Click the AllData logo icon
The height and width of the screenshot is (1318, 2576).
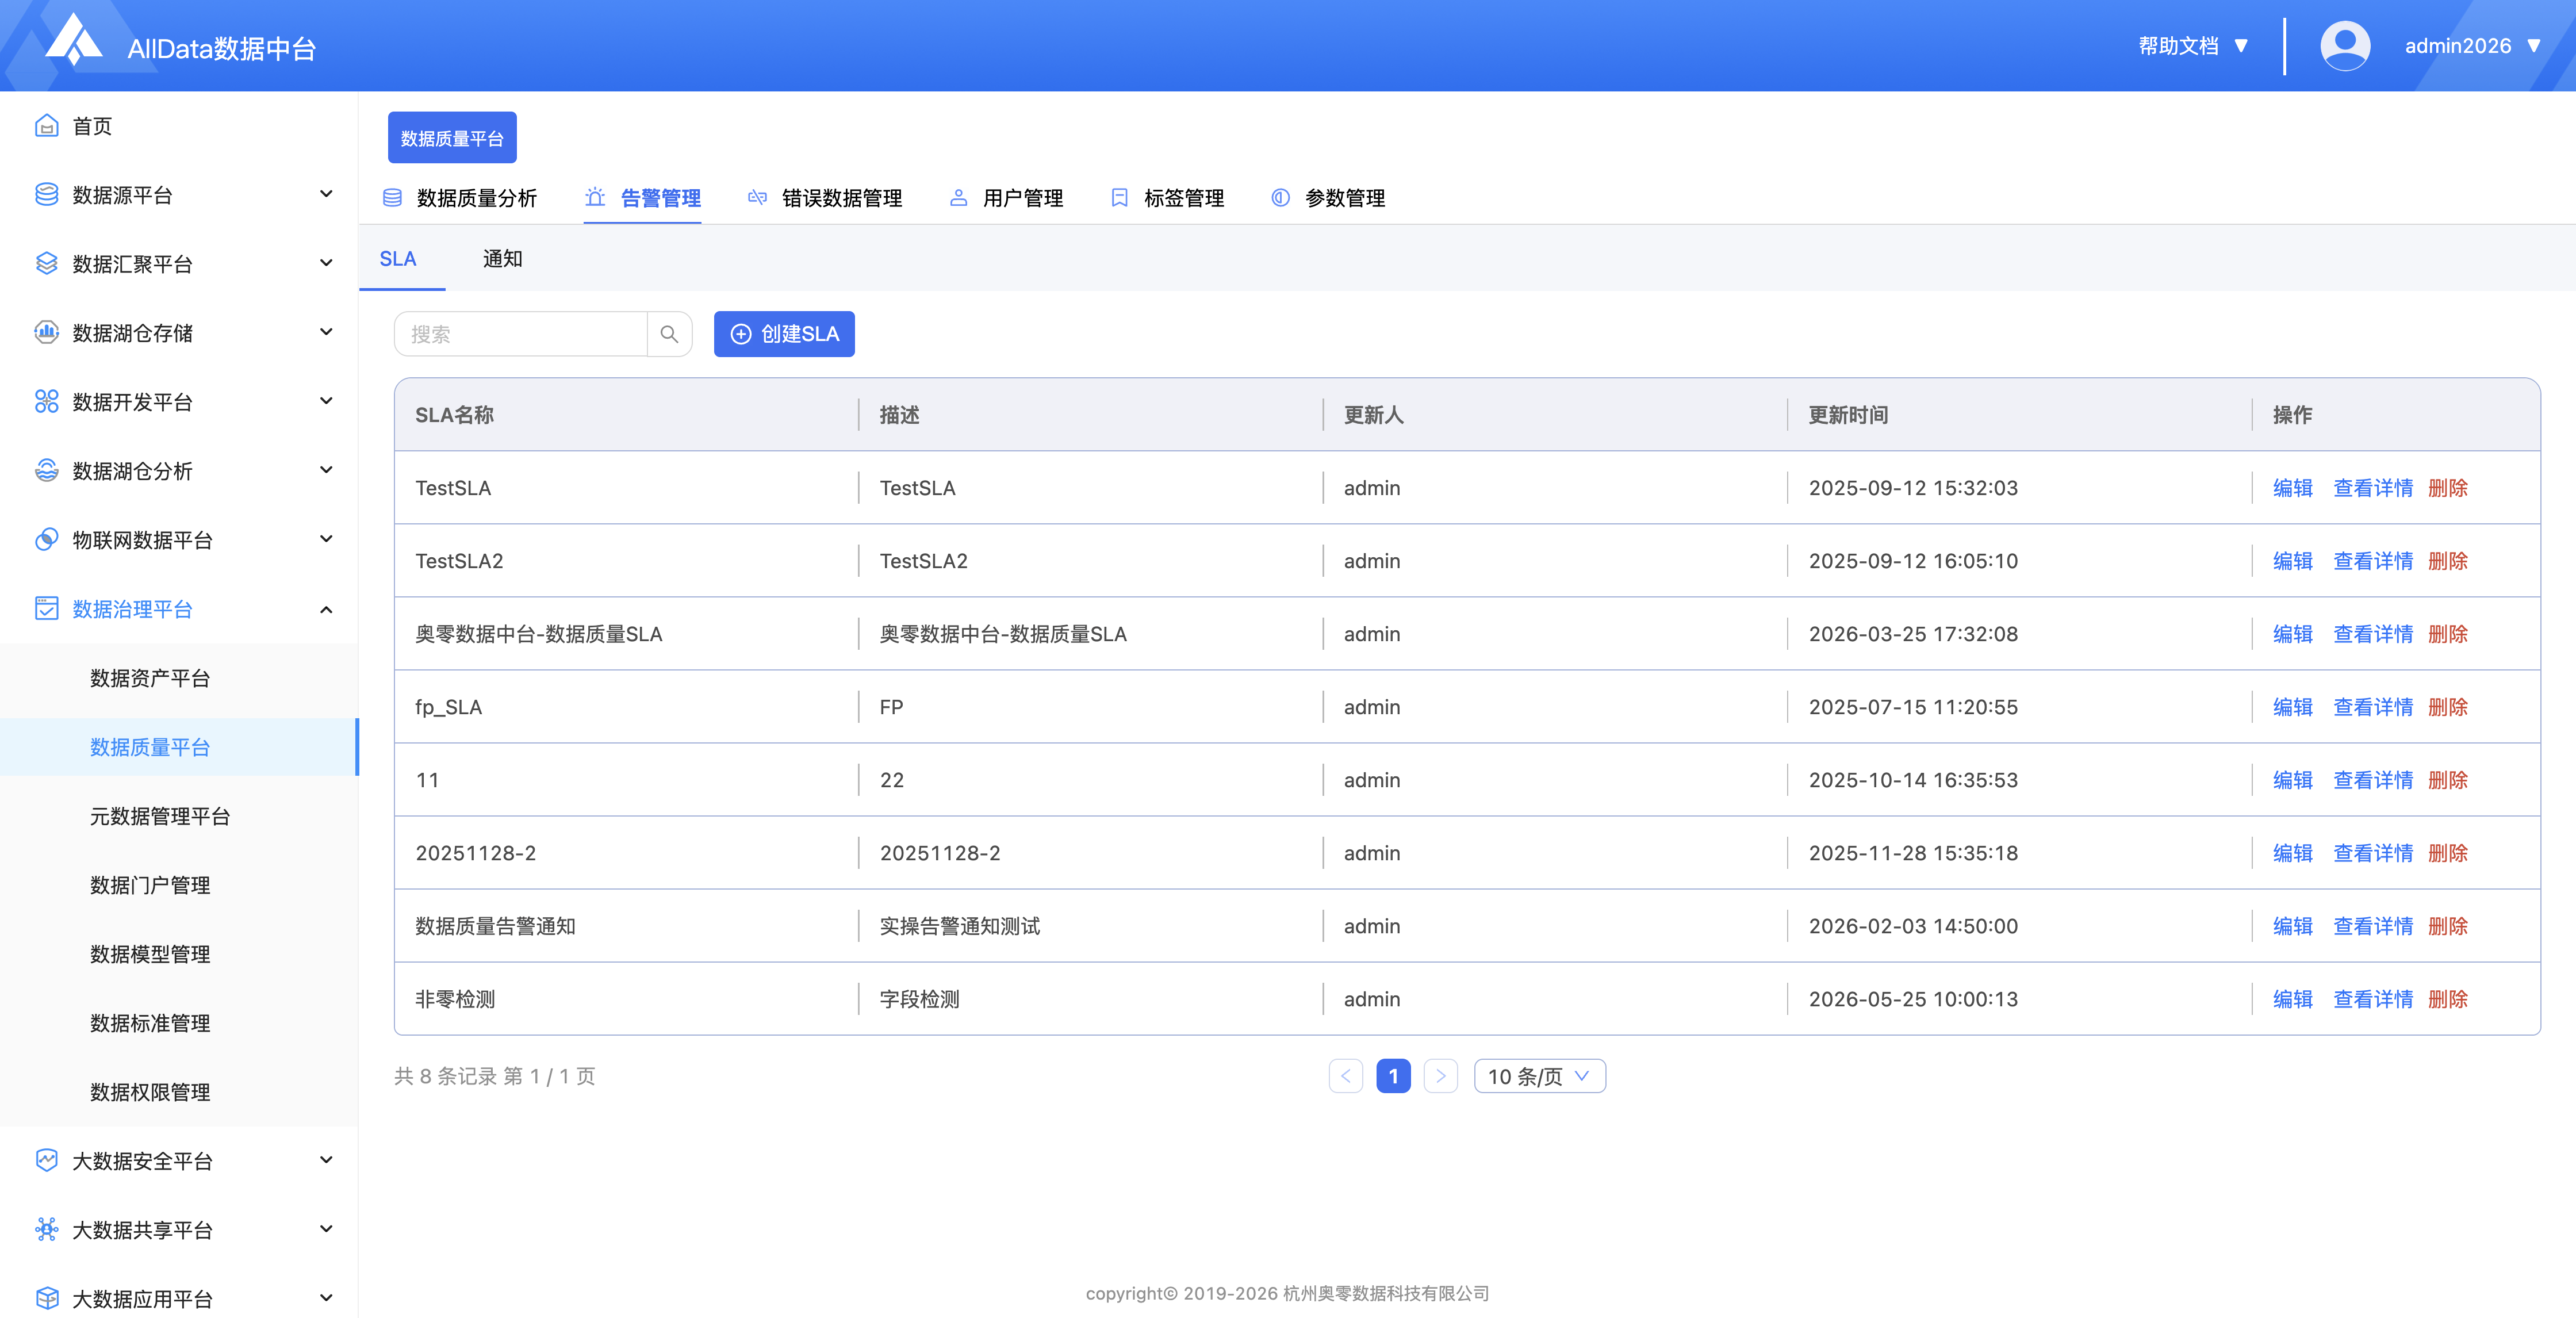point(73,40)
